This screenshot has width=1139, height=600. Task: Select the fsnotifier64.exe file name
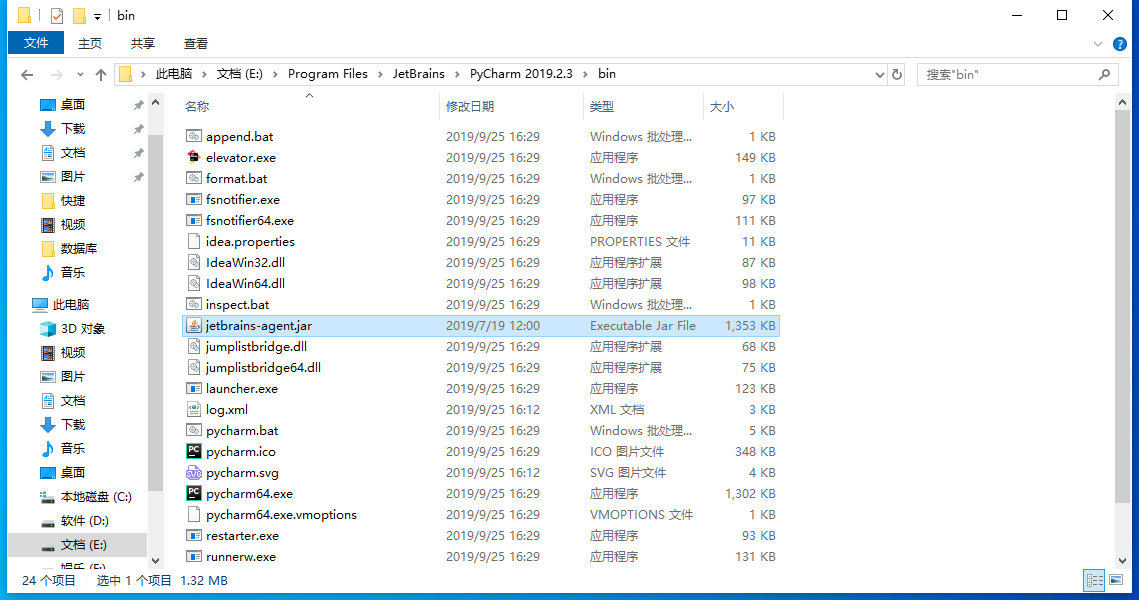click(250, 220)
